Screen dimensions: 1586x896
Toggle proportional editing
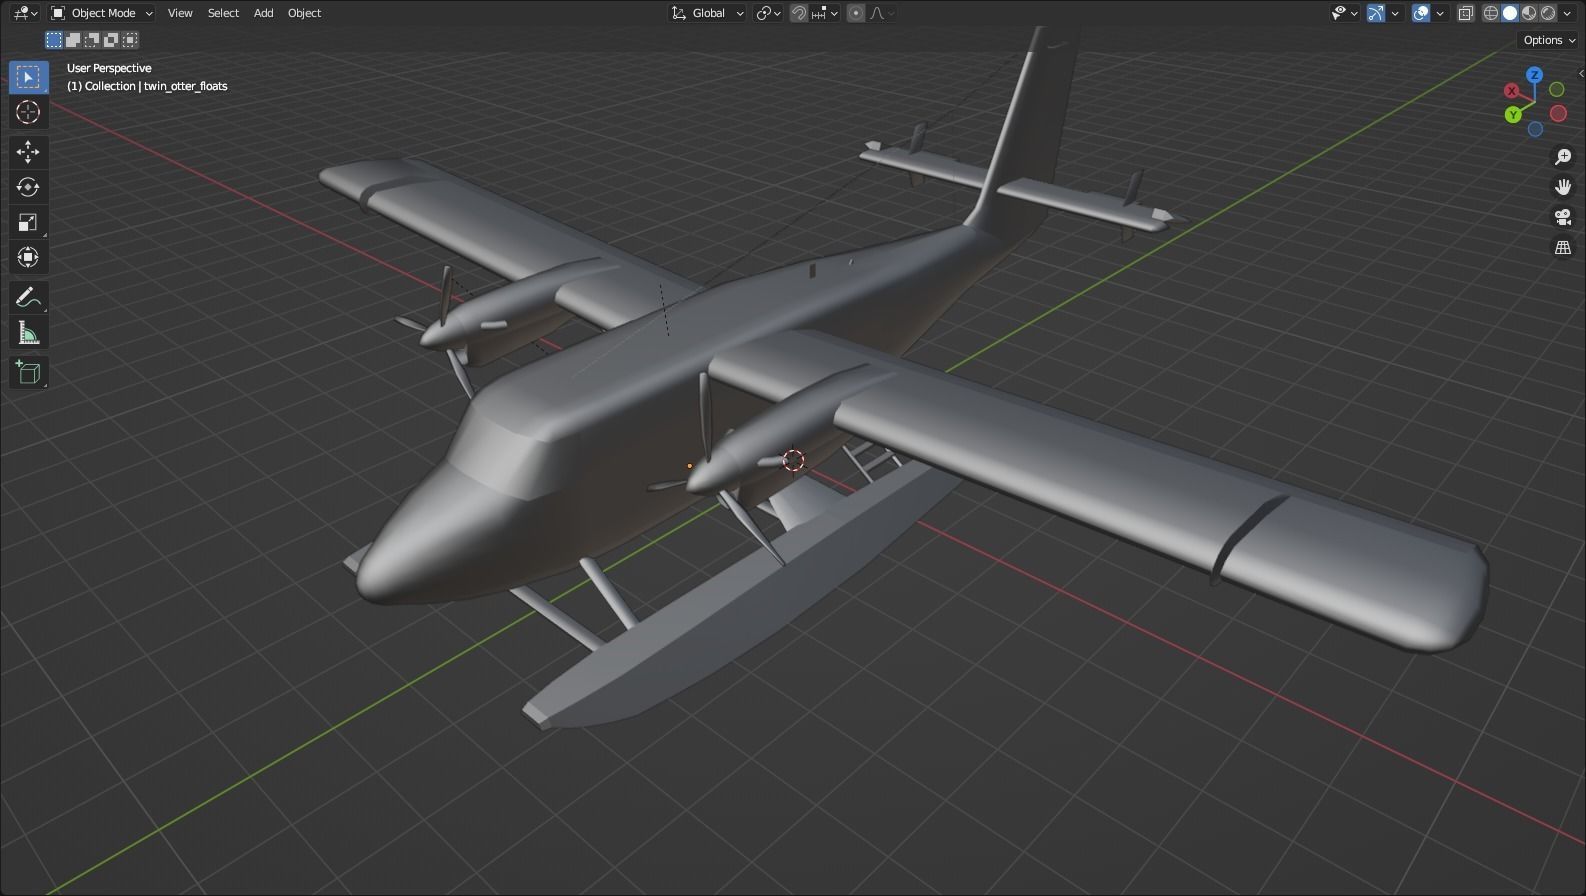pyautogui.click(x=856, y=13)
